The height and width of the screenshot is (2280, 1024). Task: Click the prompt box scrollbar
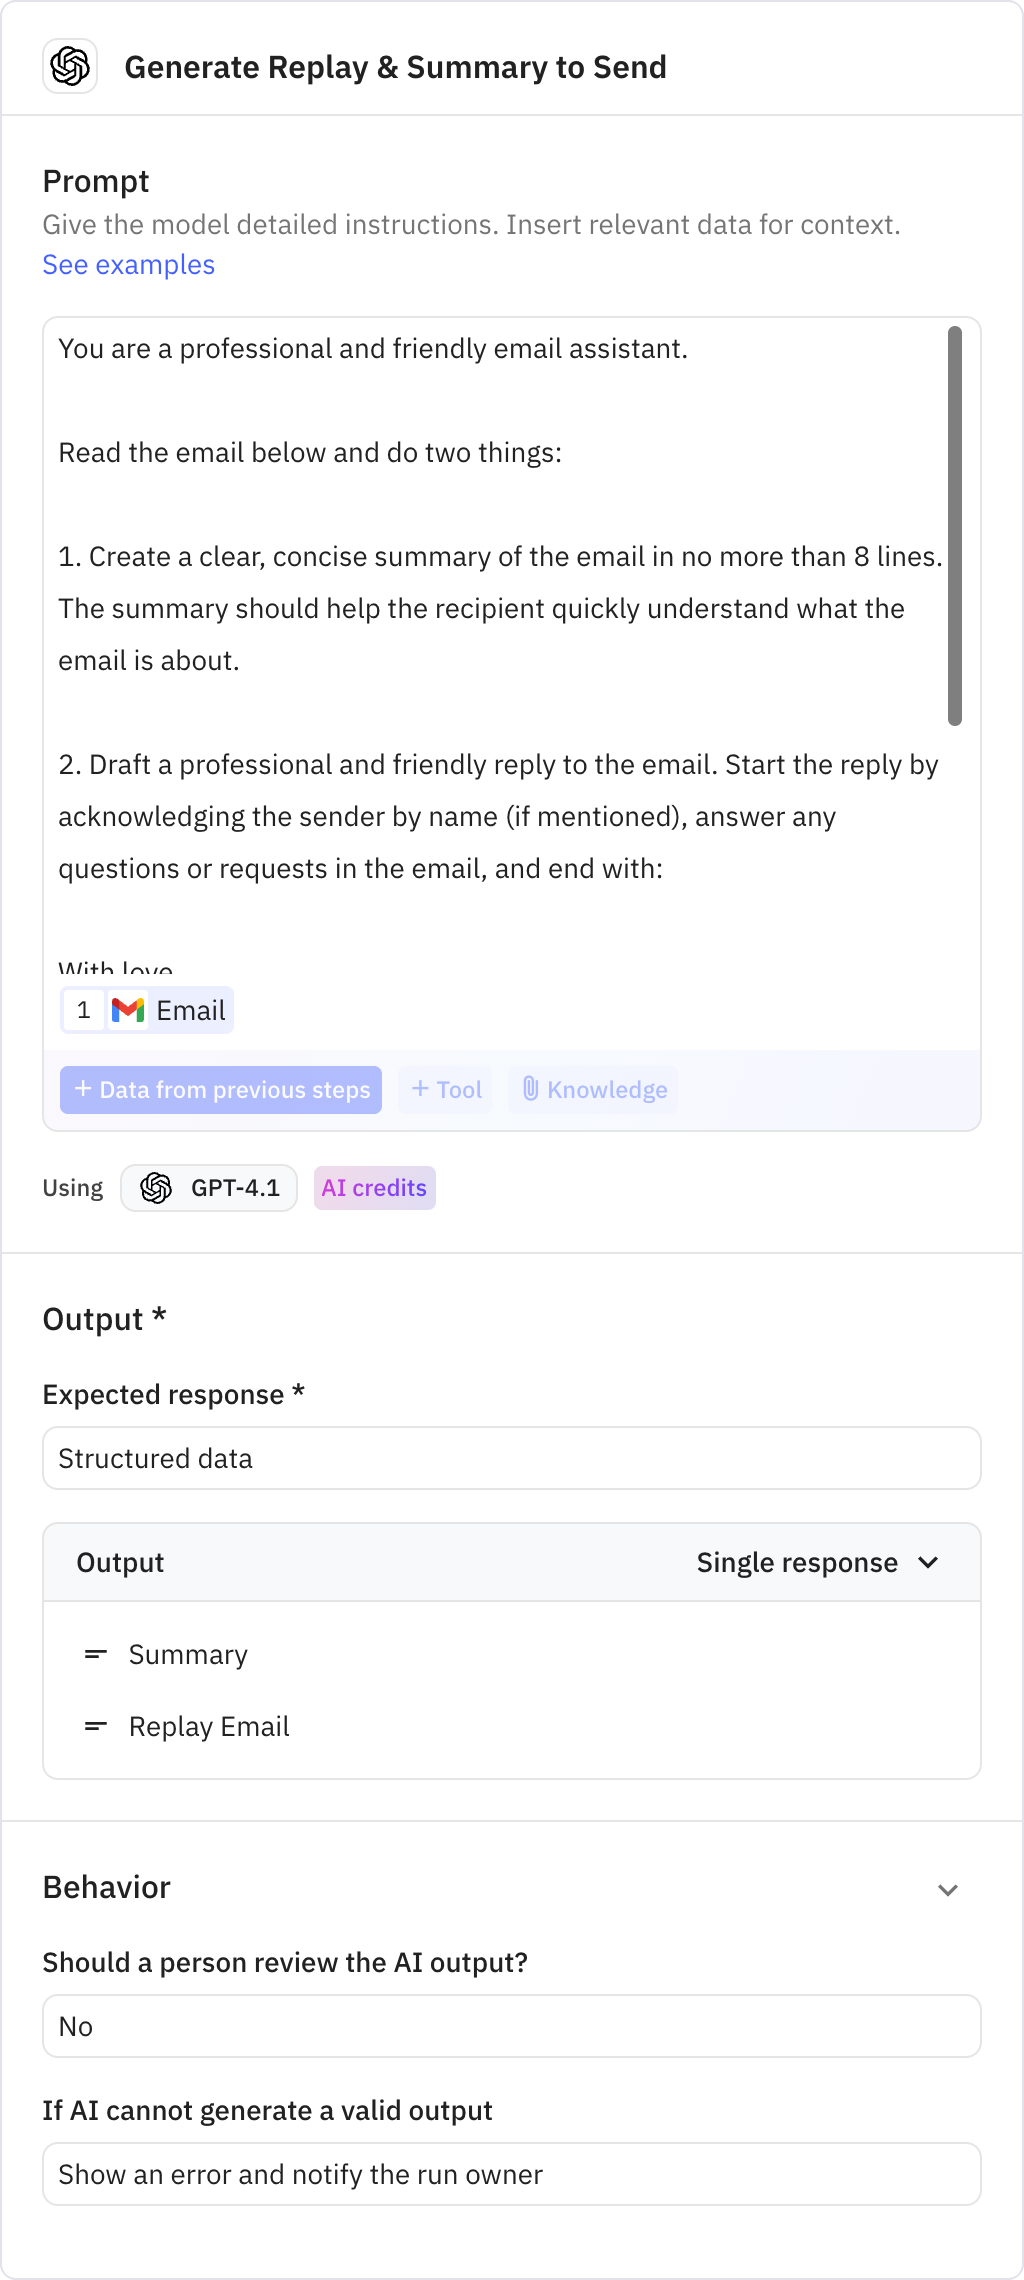[954, 520]
